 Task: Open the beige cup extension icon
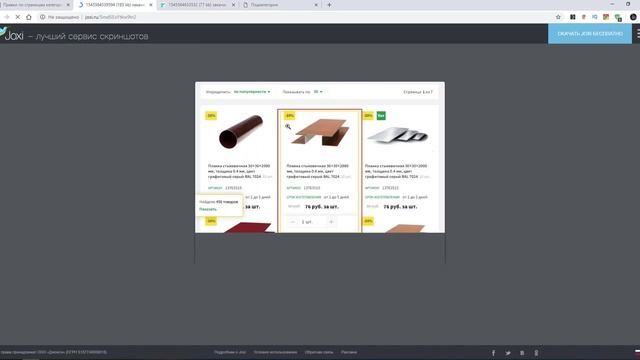click(584, 17)
